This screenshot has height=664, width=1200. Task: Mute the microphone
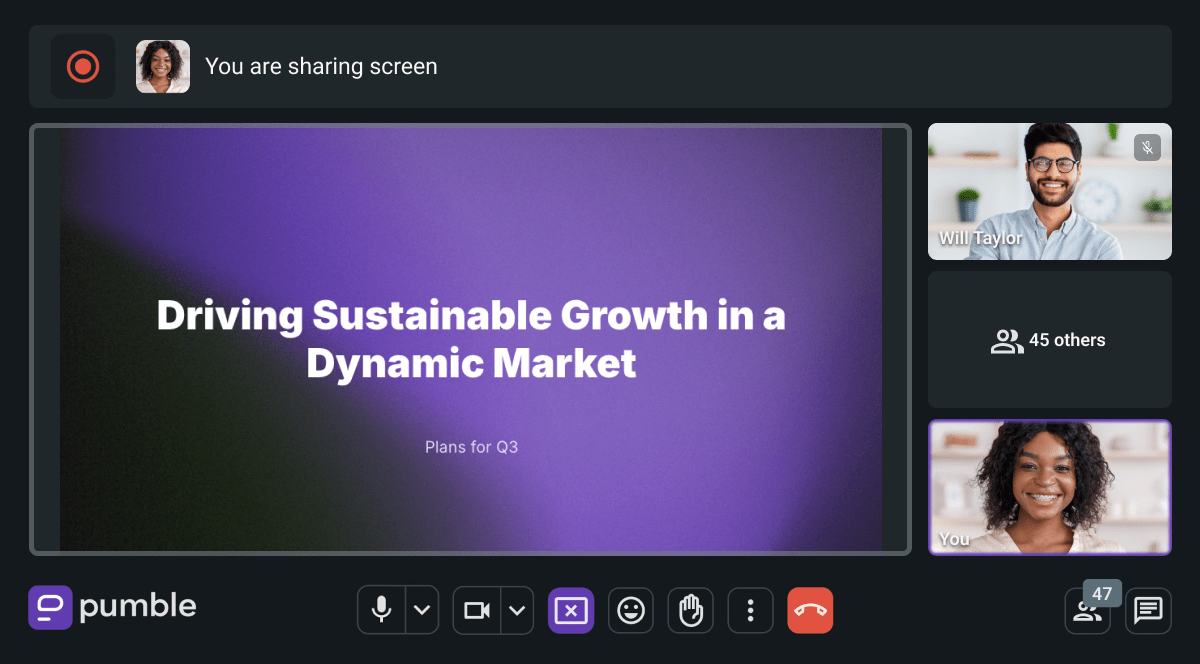(381, 610)
